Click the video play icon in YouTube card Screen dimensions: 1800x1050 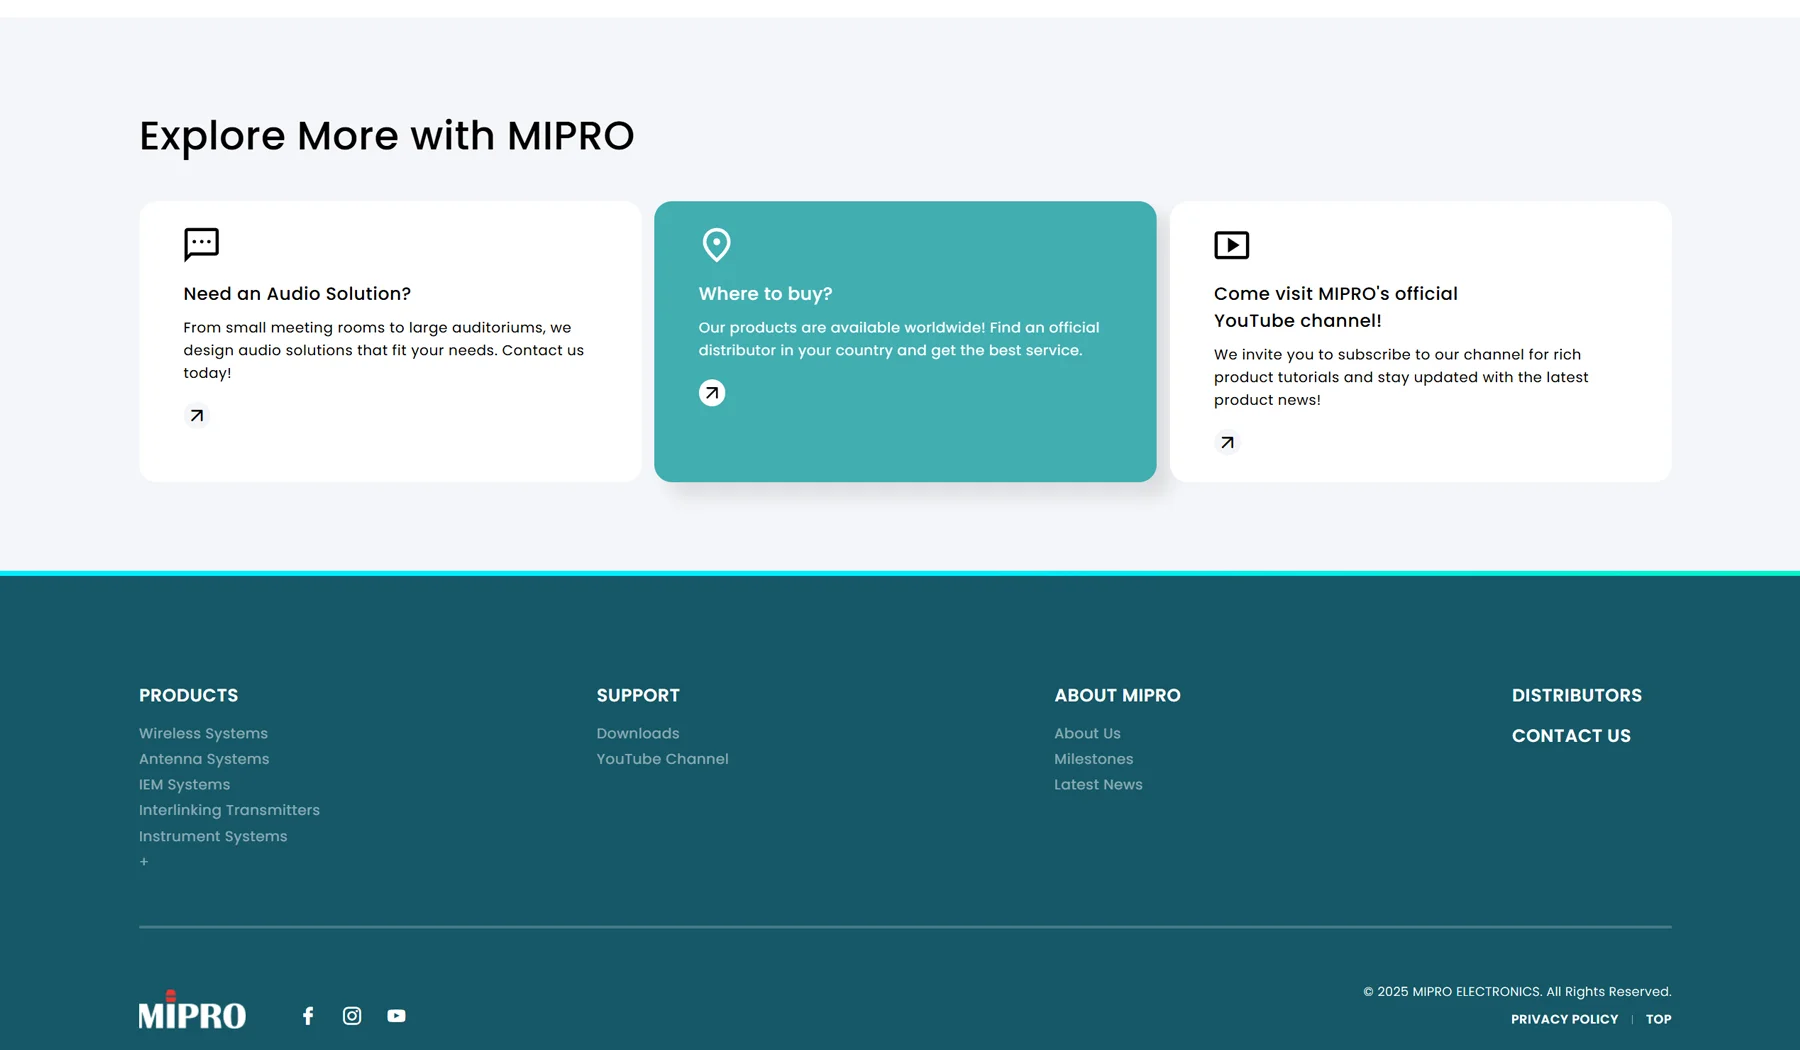click(1231, 245)
